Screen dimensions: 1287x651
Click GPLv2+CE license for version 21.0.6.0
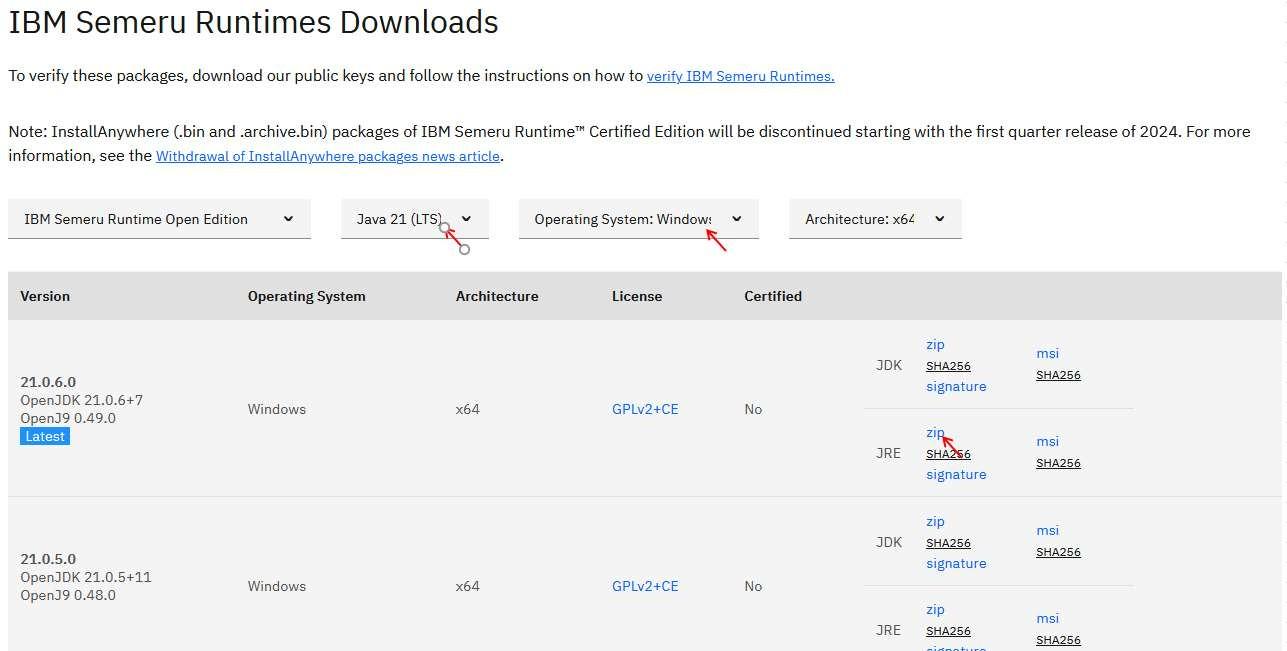pos(645,409)
